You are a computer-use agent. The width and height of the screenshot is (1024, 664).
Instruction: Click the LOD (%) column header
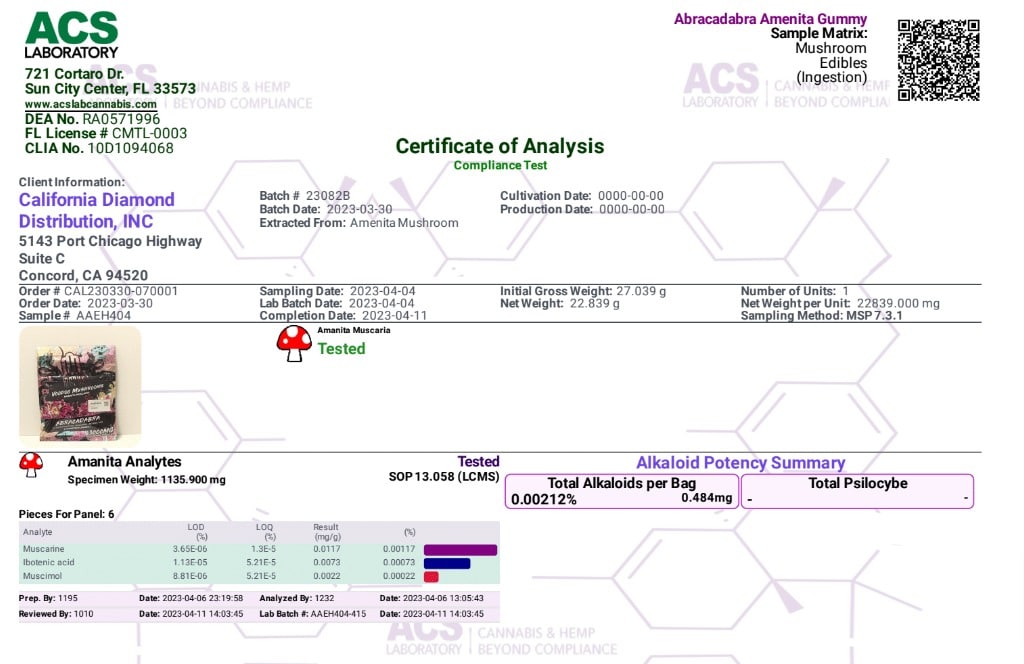click(197, 532)
